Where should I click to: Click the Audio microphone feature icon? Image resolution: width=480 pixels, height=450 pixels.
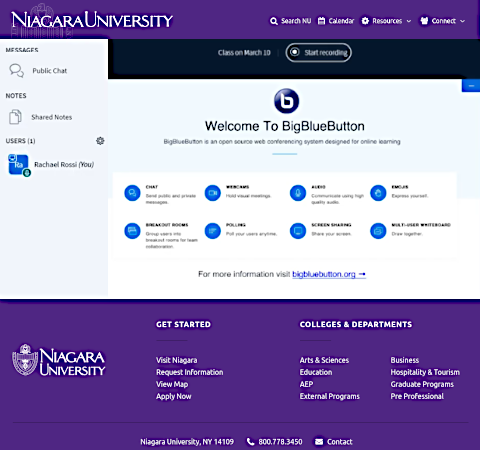click(298, 193)
